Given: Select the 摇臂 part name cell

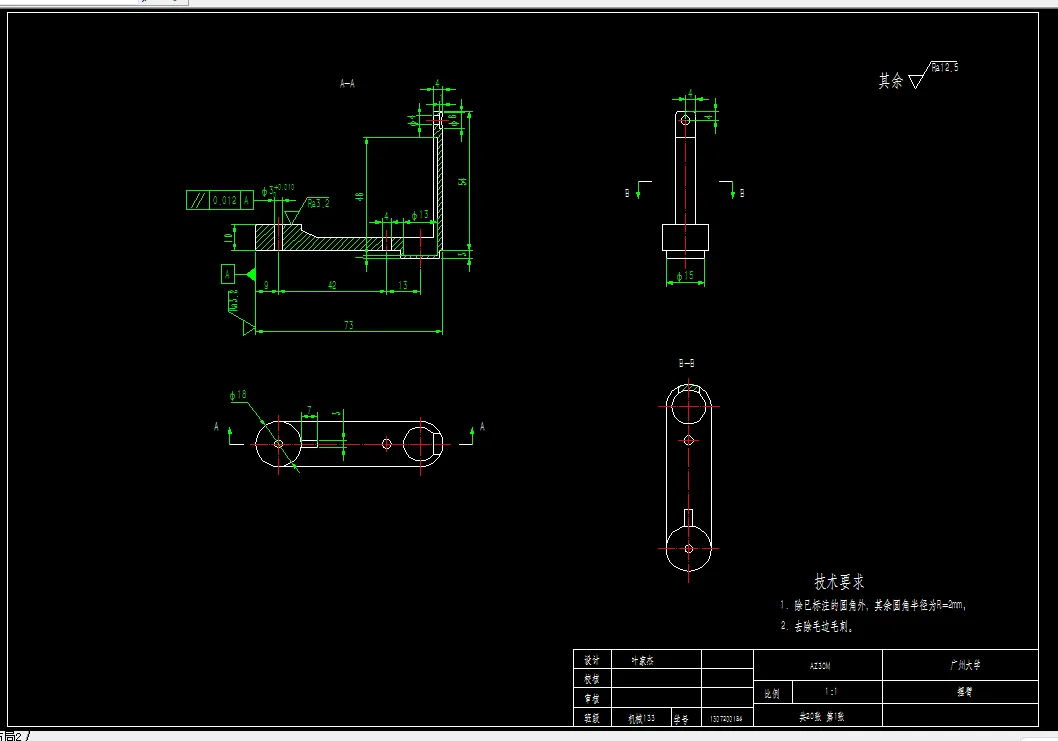Looking at the screenshot, I should [x=961, y=692].
